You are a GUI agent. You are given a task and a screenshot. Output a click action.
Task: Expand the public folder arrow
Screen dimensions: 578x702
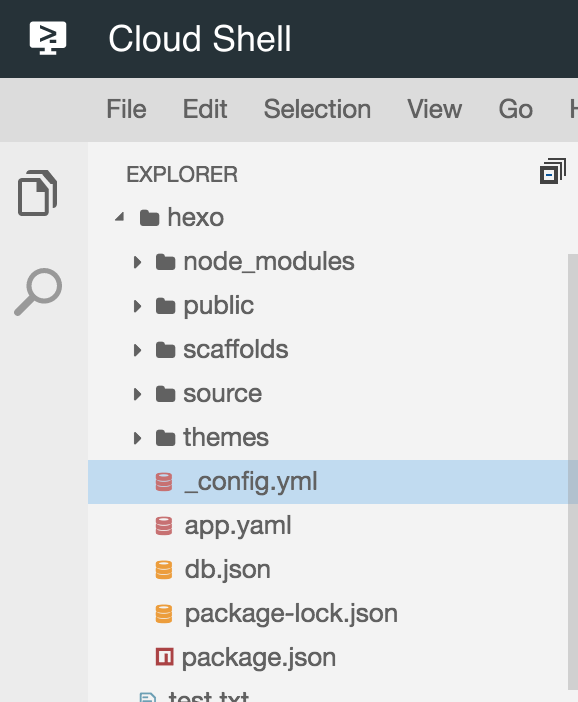[137, 306]
